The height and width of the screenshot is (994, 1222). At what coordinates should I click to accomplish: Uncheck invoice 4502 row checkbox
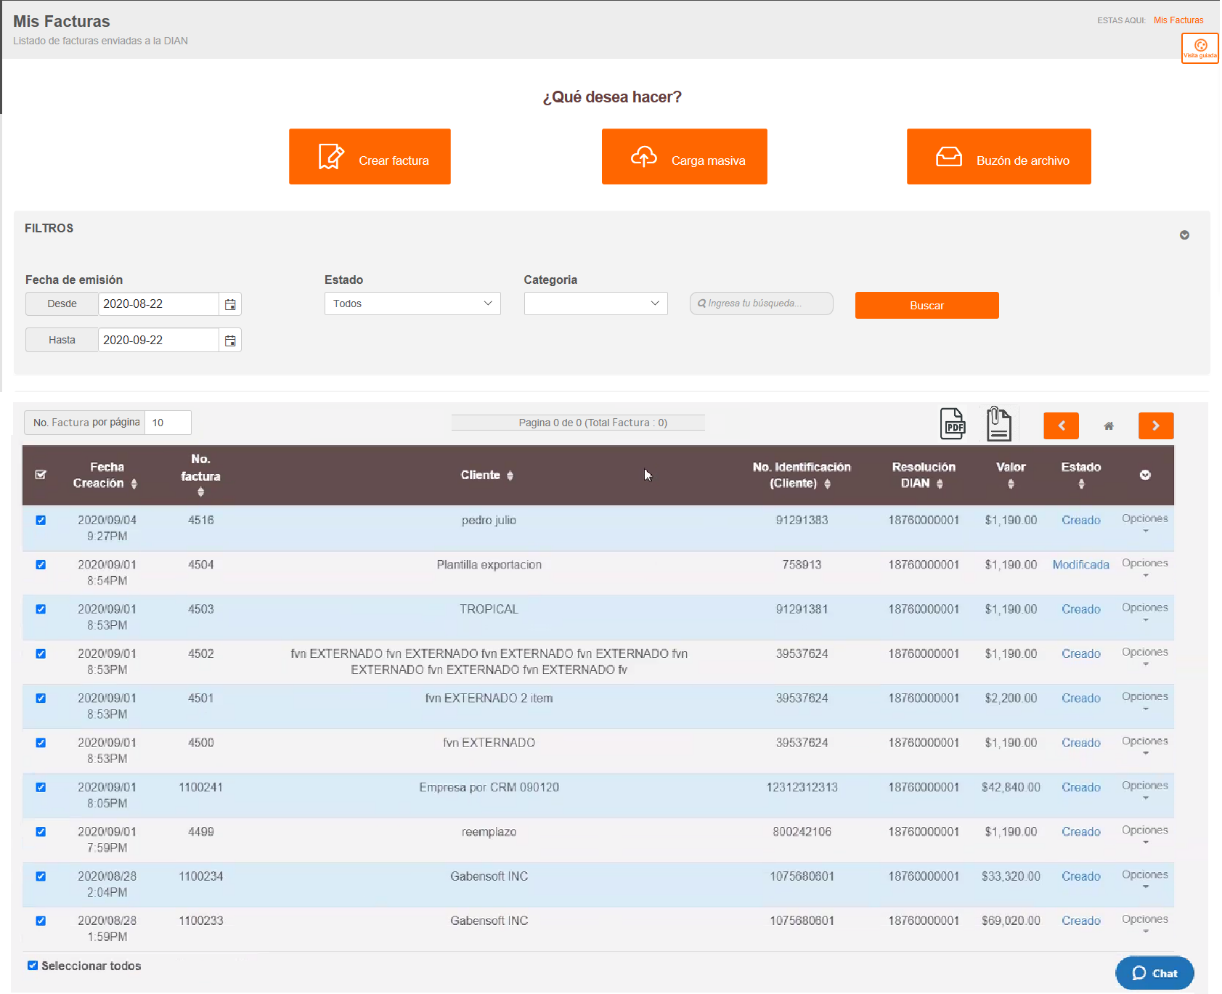click(x=41, y=654)
